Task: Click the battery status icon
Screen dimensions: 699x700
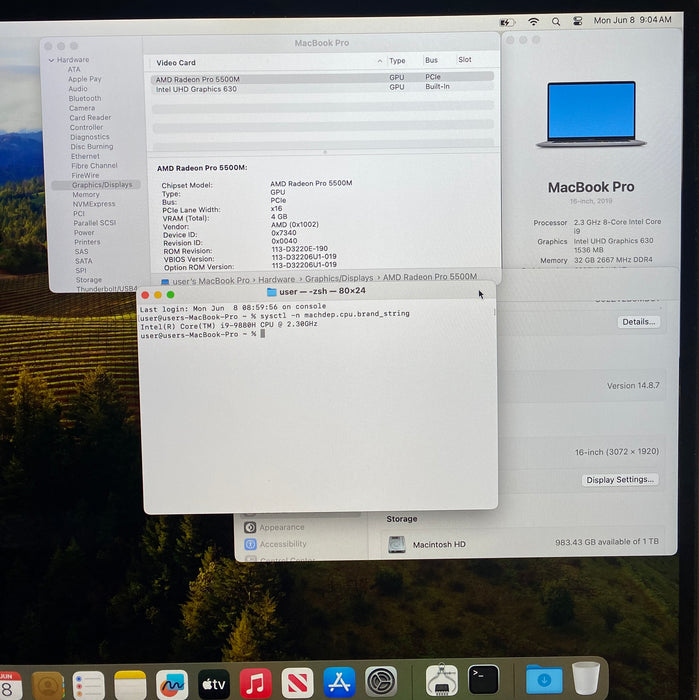Action: click(x=507, y=22)
